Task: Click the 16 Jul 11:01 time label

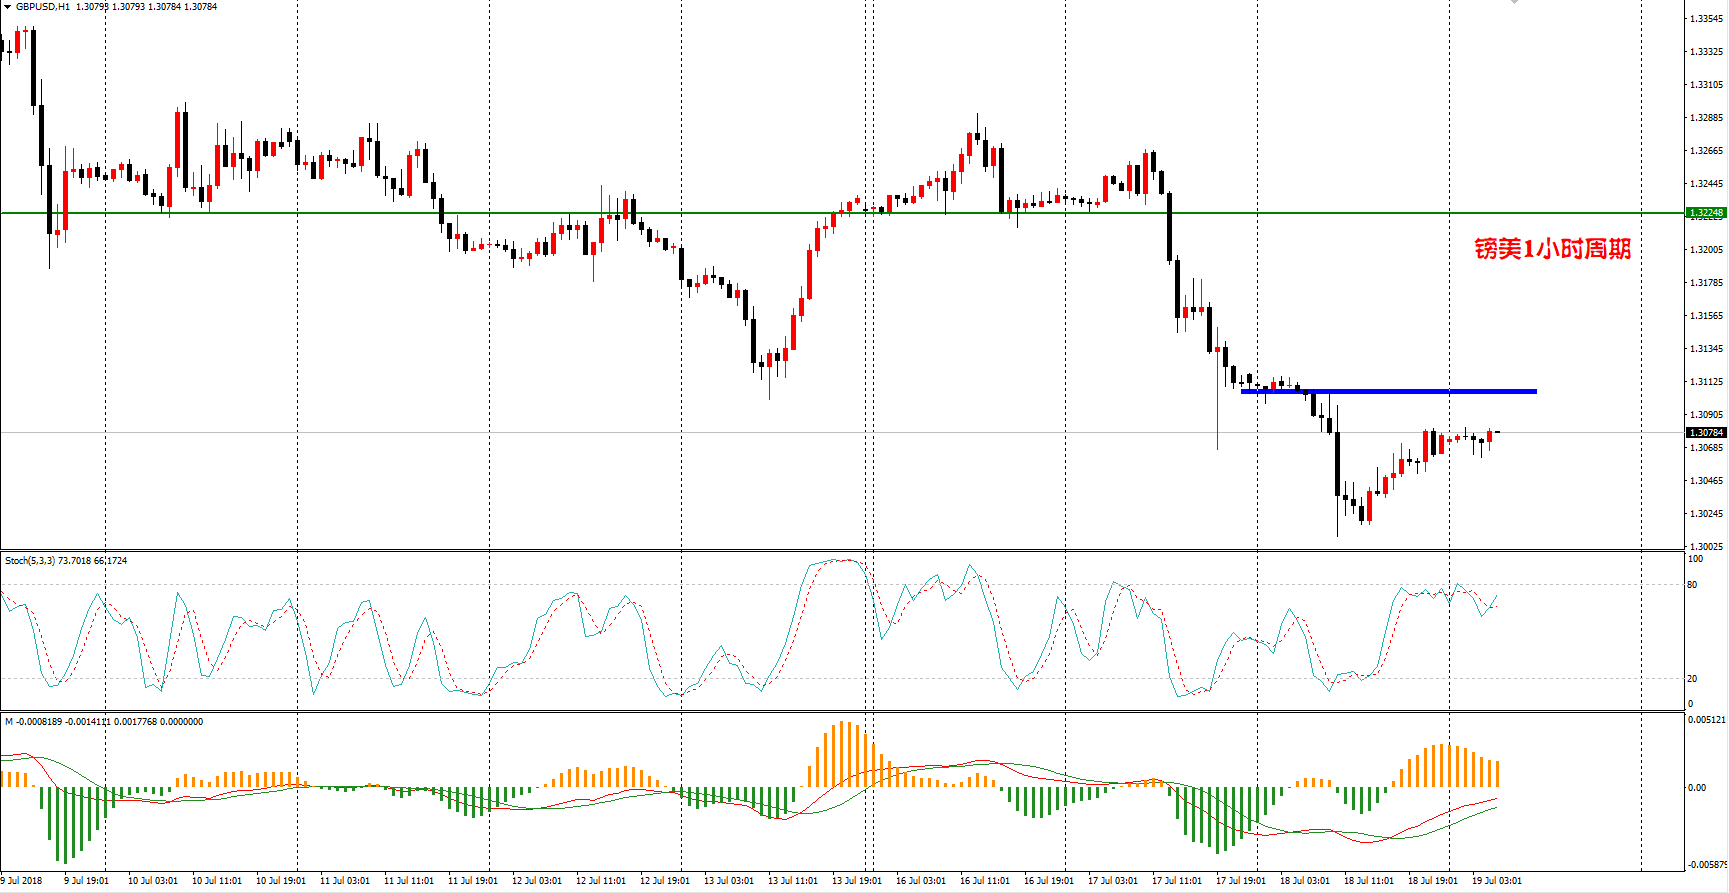Action: tap(985, 881)
